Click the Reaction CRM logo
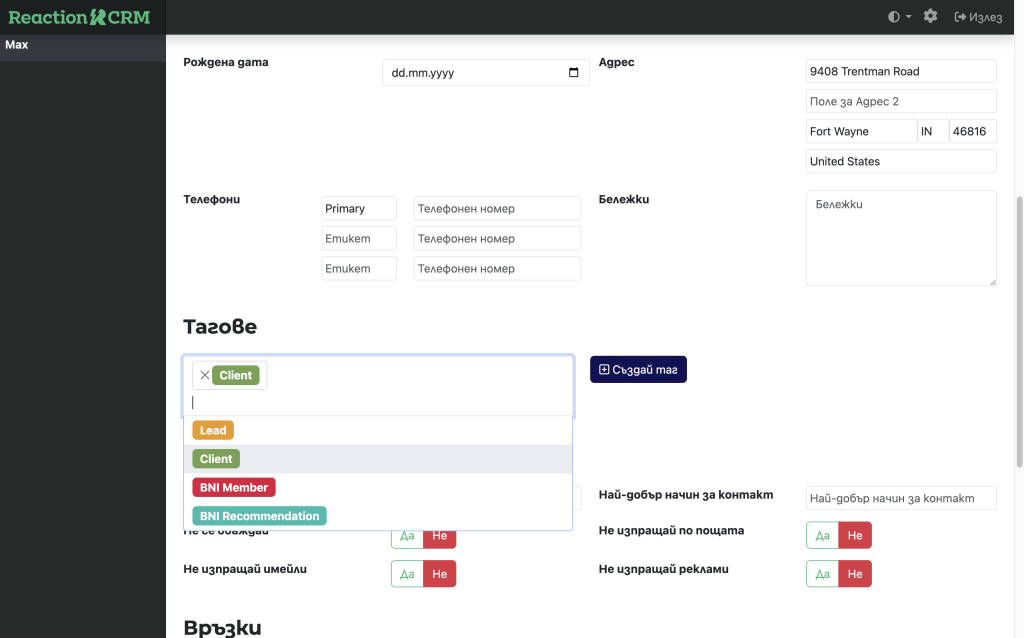 (81, 17)
